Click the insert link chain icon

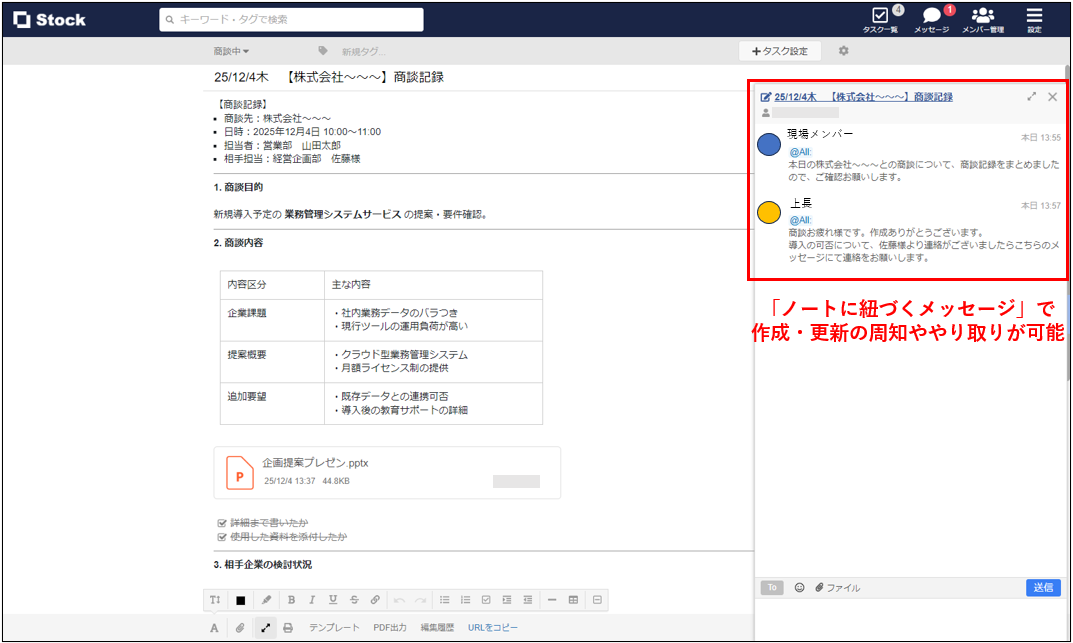point(375,599)
